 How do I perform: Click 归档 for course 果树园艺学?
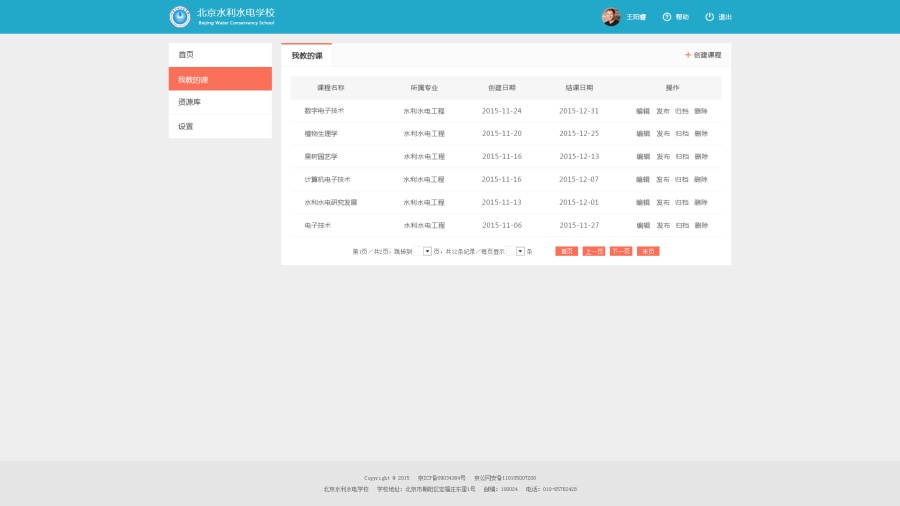682,156
